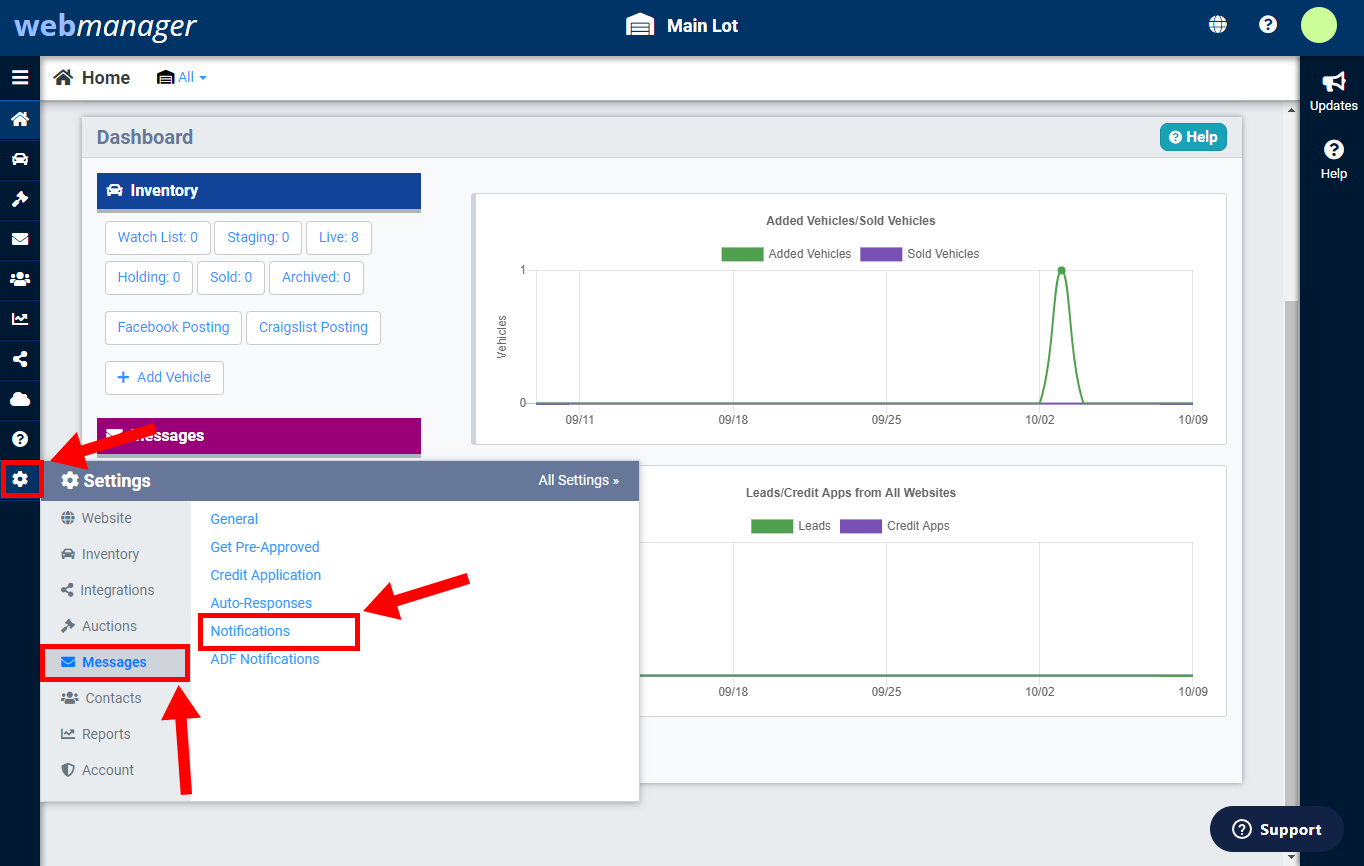1364x866 pixels.
Task: Open Updates megaphone in right panel
Action: (1333, 91)
